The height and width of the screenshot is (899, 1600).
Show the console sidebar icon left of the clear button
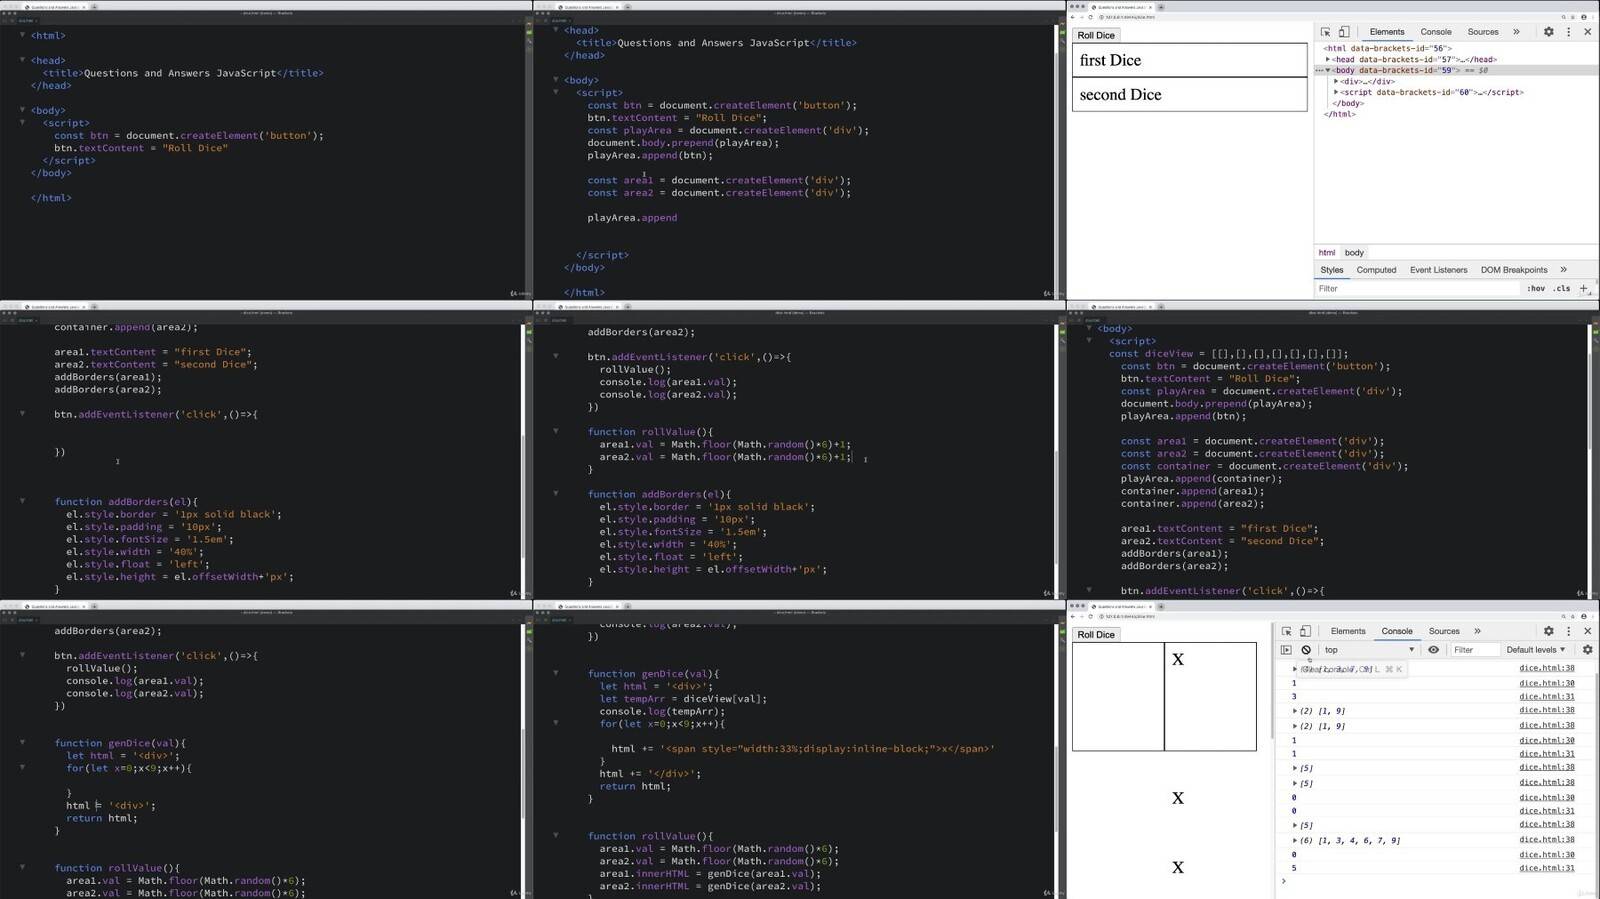pos(1286,650)
